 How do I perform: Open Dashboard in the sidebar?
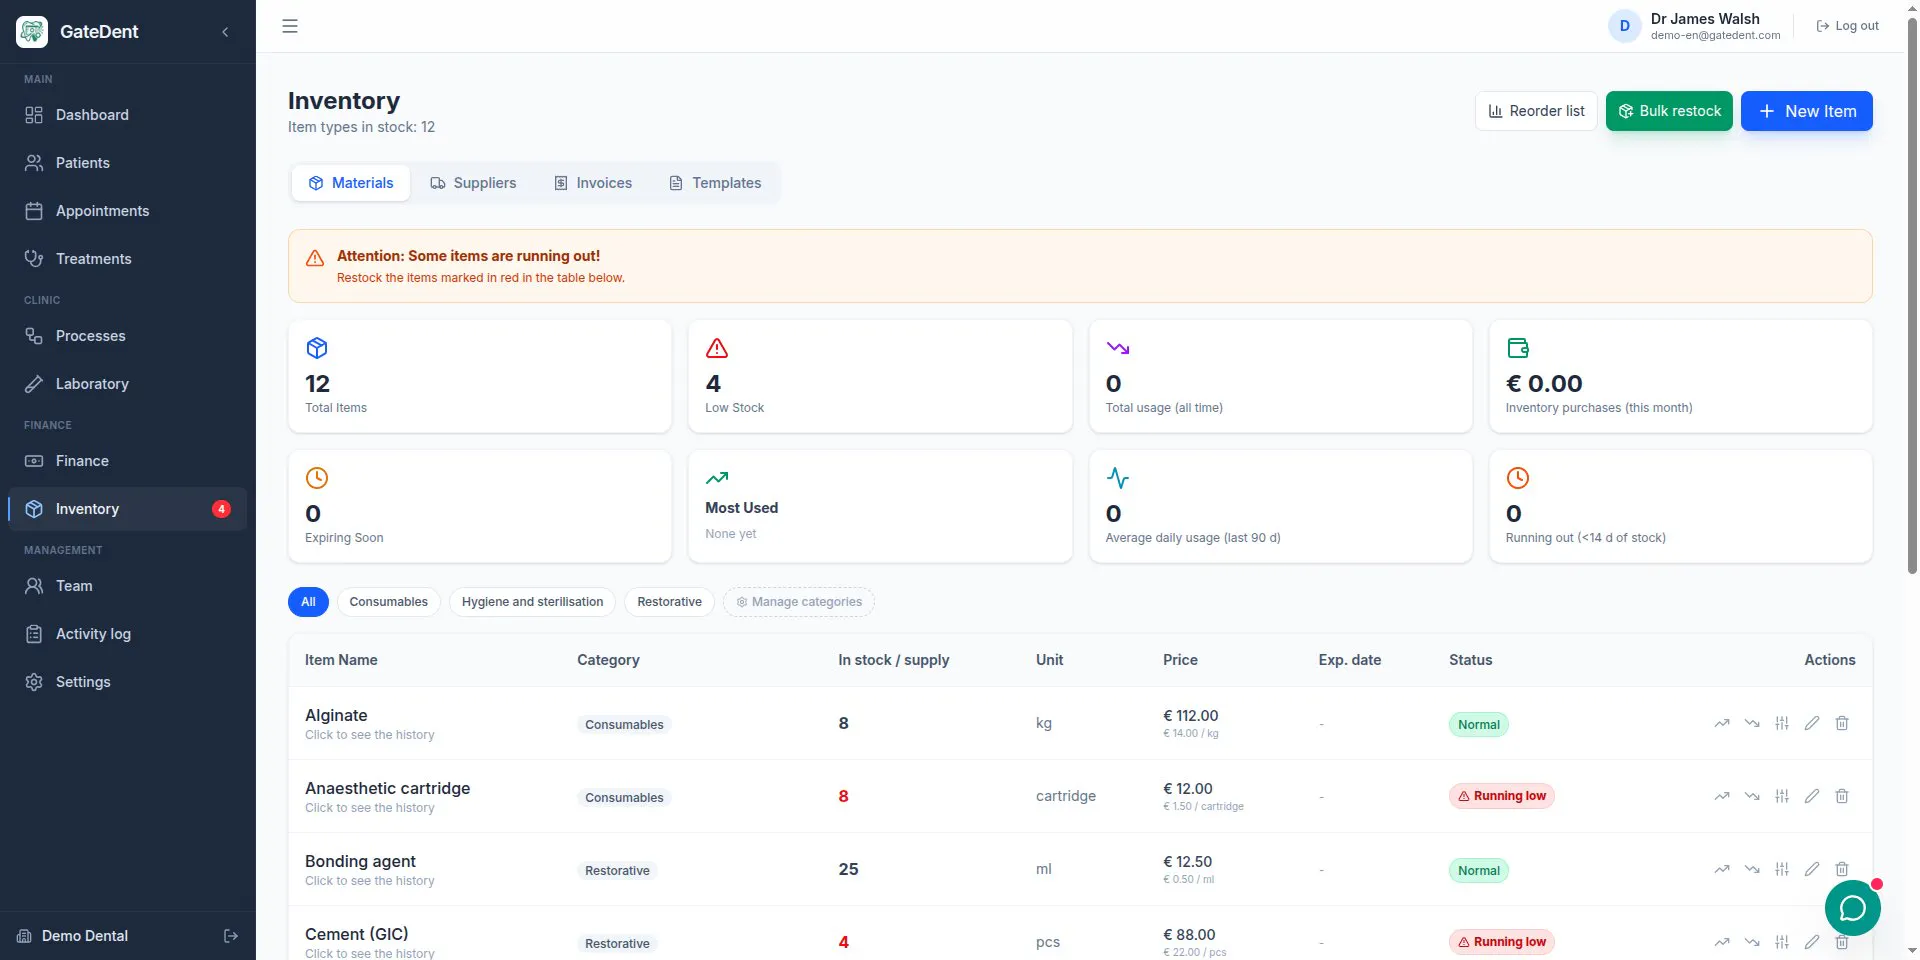(x=127, y=115)
